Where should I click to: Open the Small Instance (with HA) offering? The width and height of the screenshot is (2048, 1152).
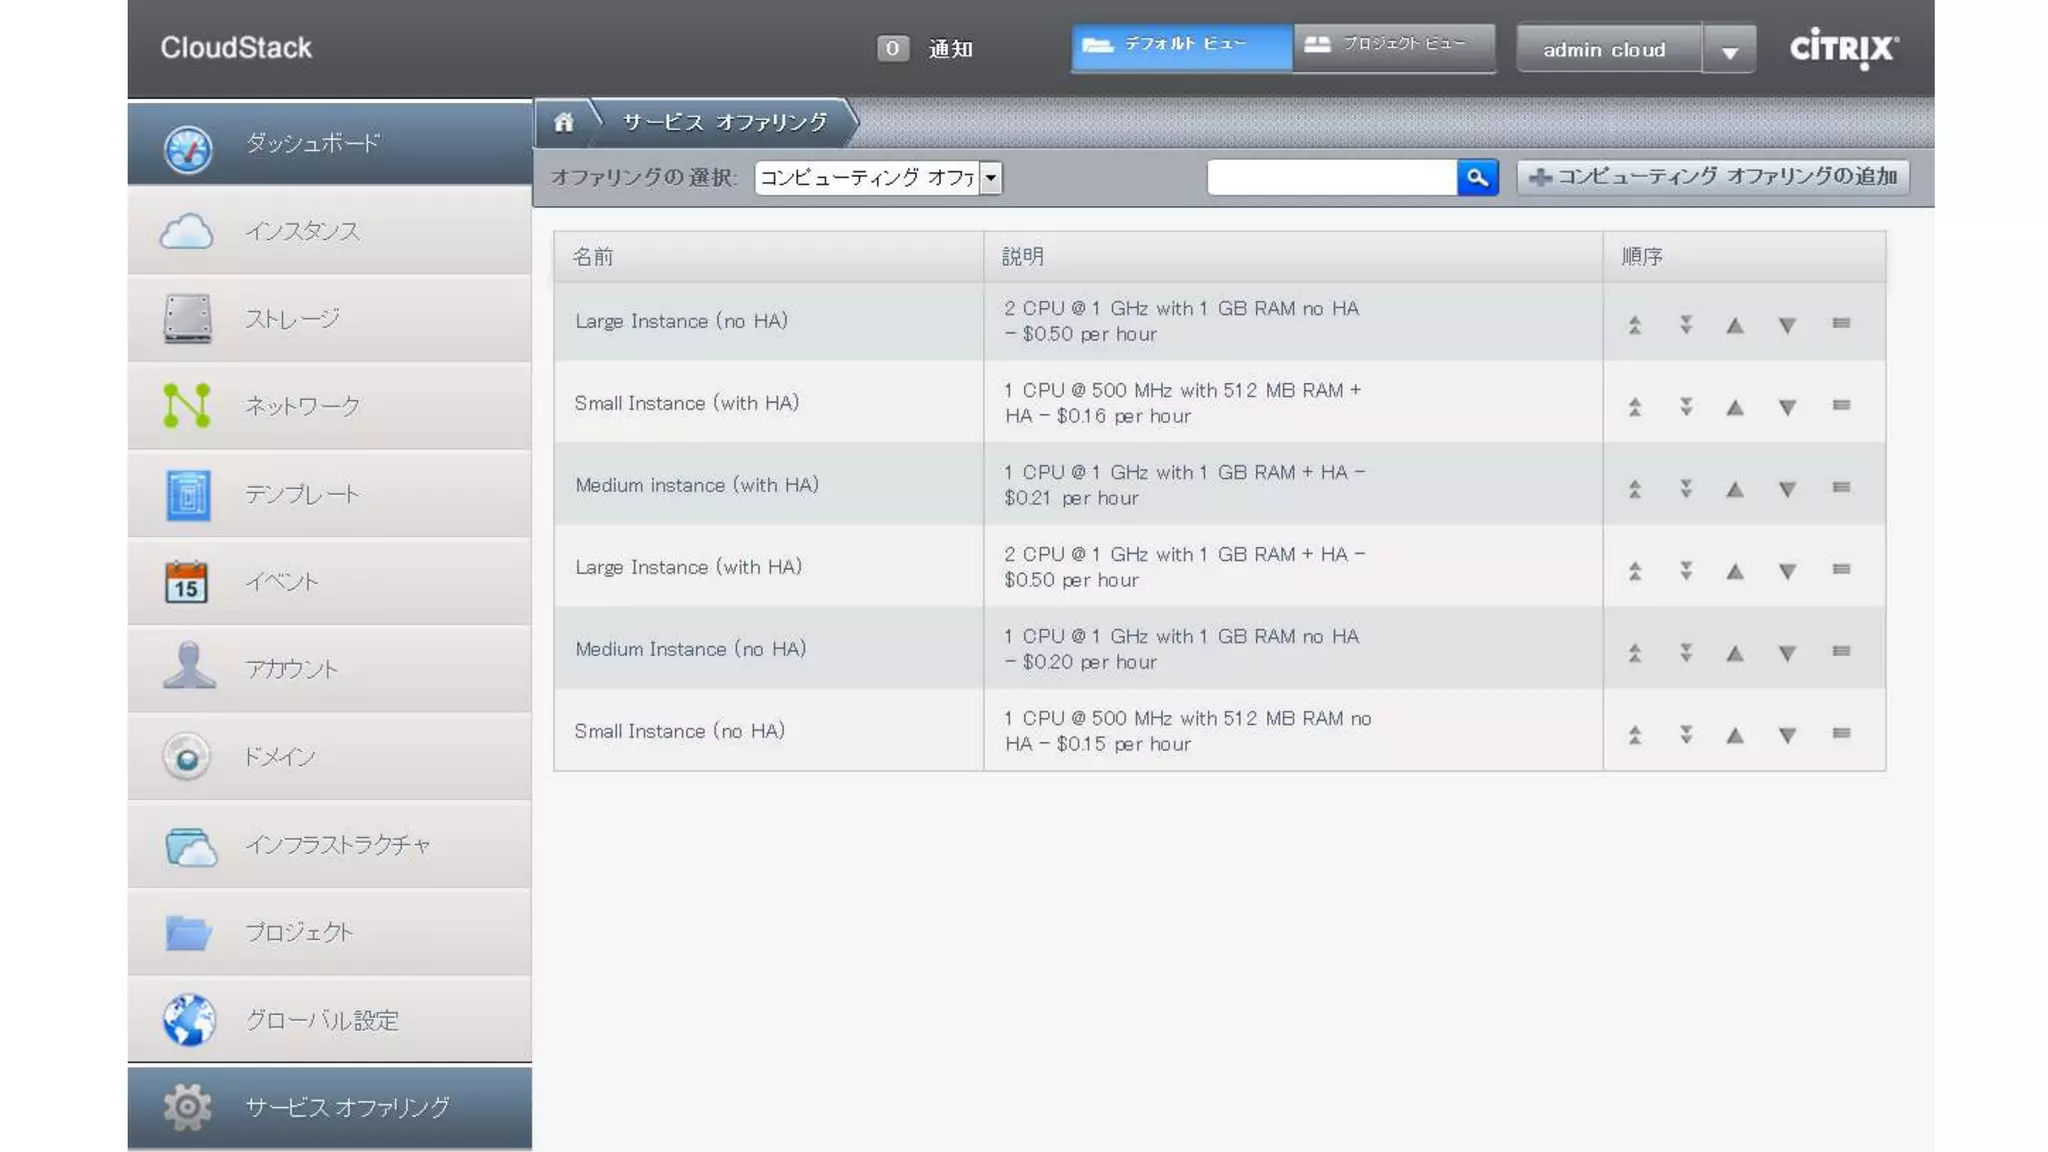686,403
